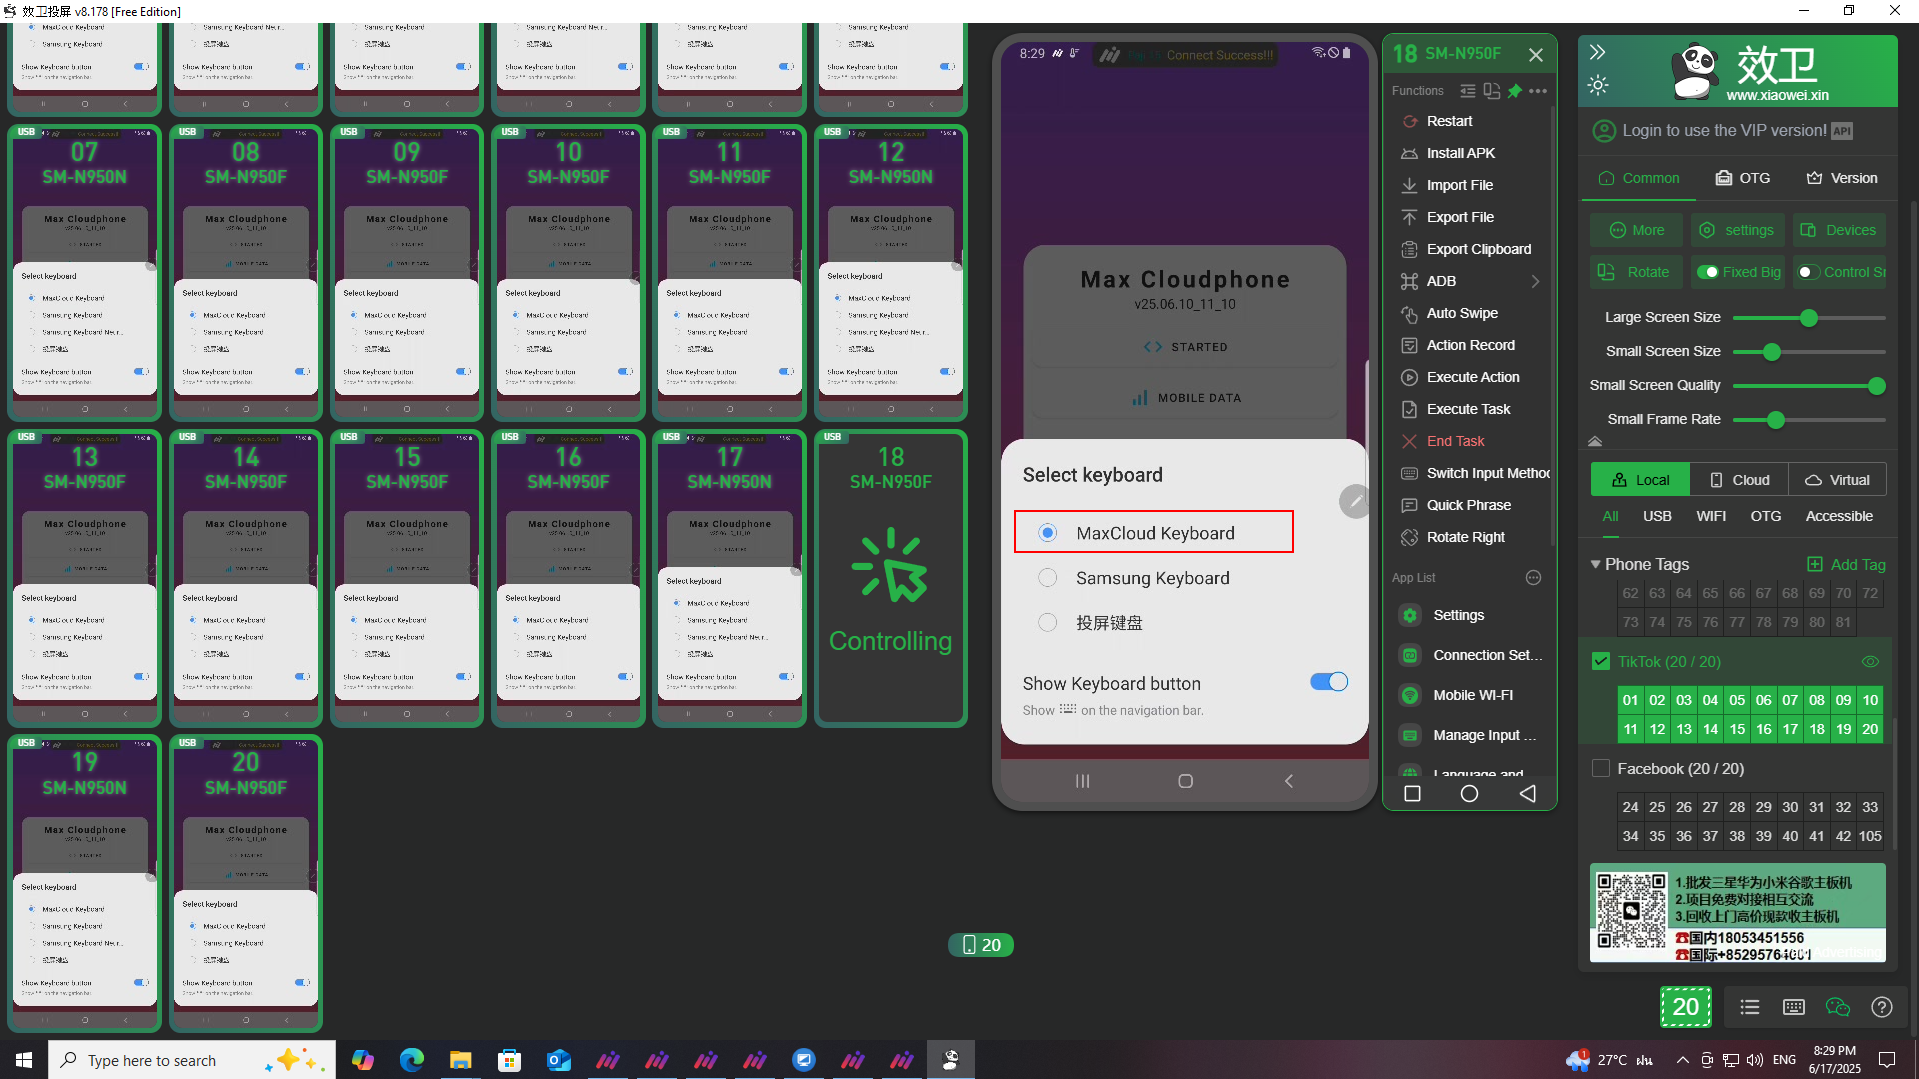Select Cloud device tab
Image resolution: width=1919 pixels, height=1079 pixels.
[x=1740, y=480]
